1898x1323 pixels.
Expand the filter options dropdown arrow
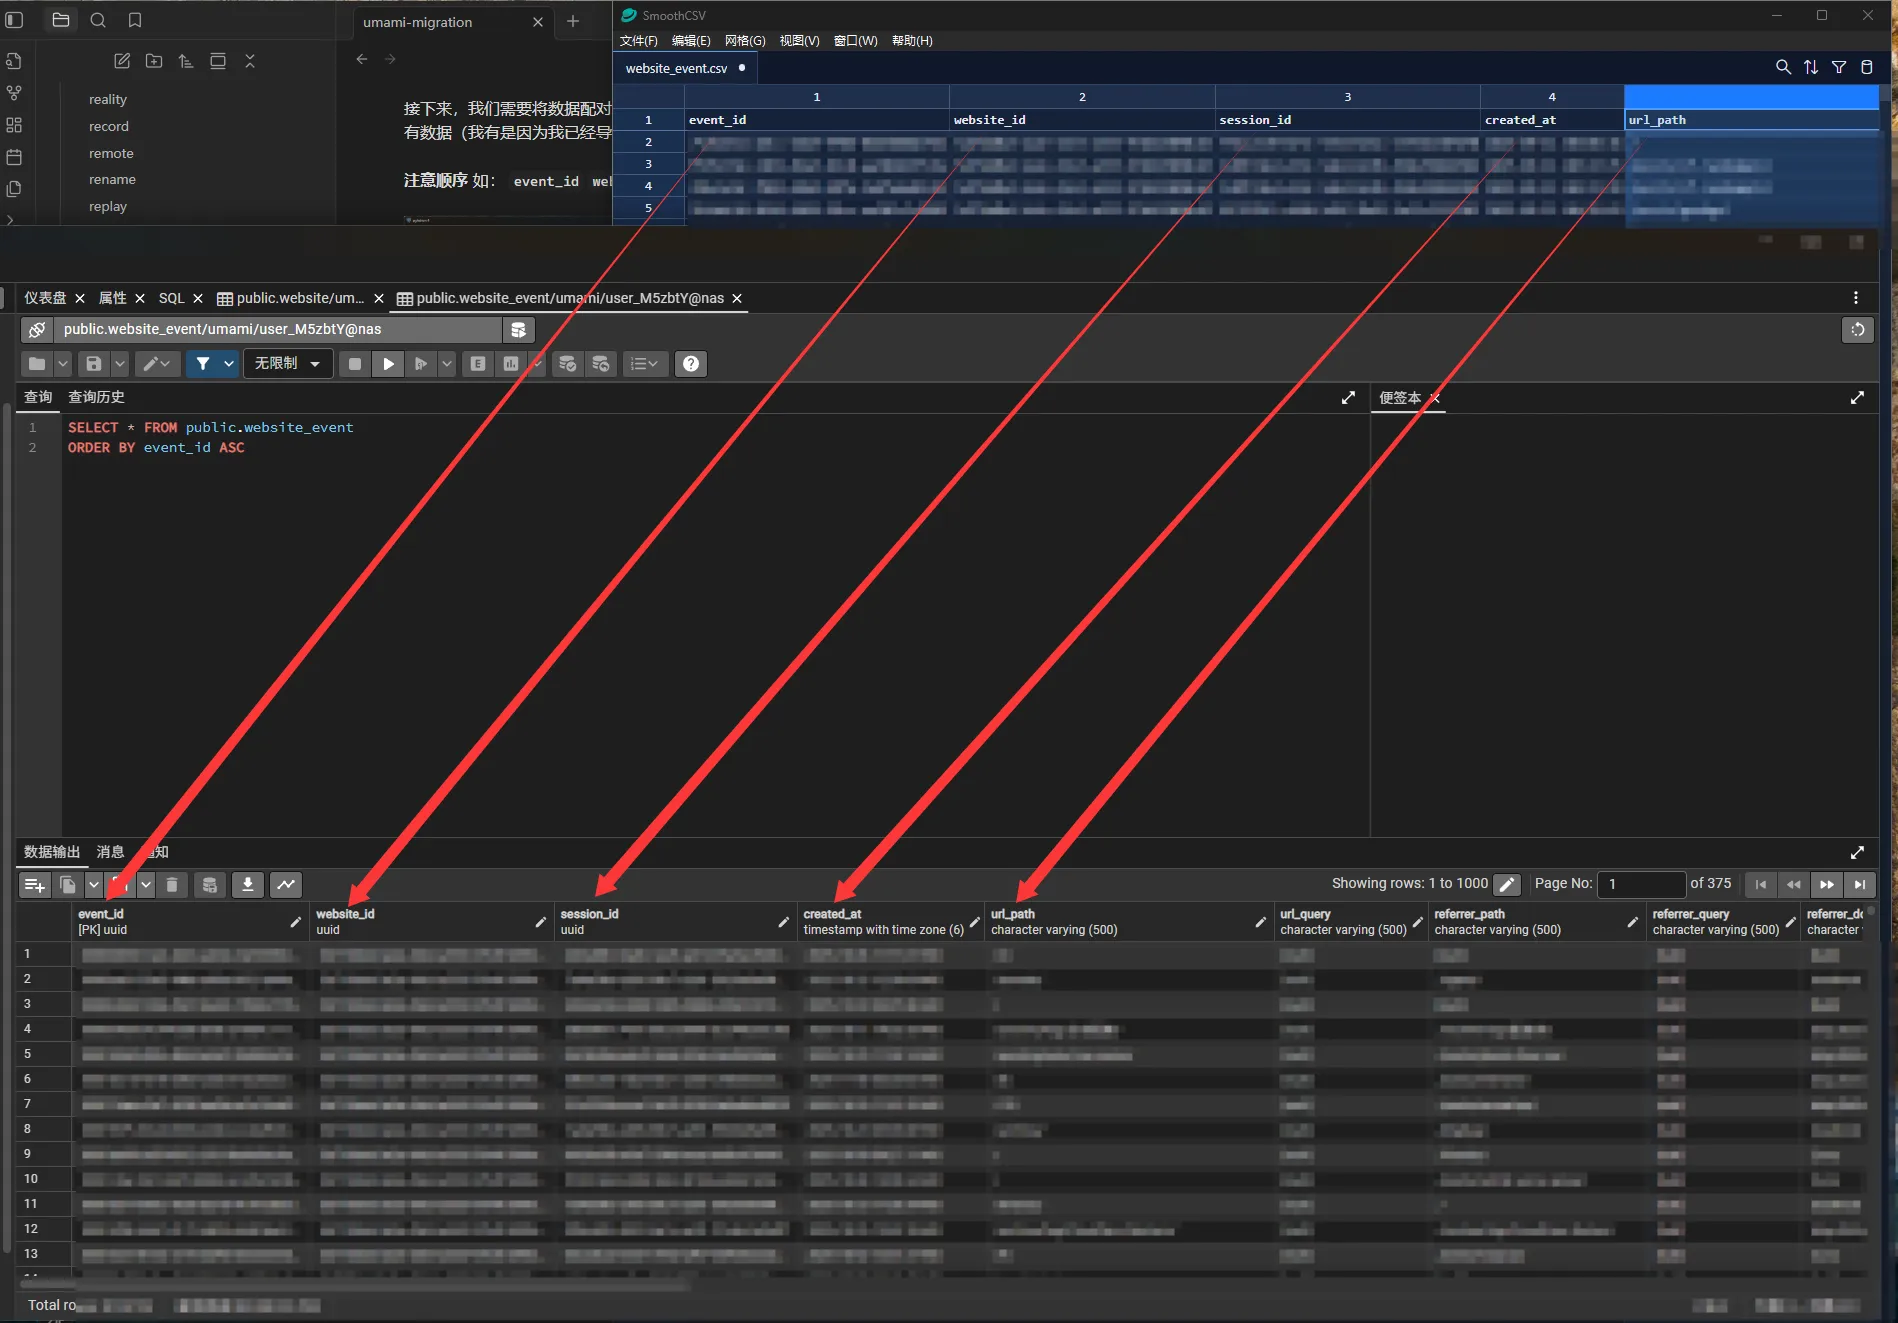tap(229, 364)
